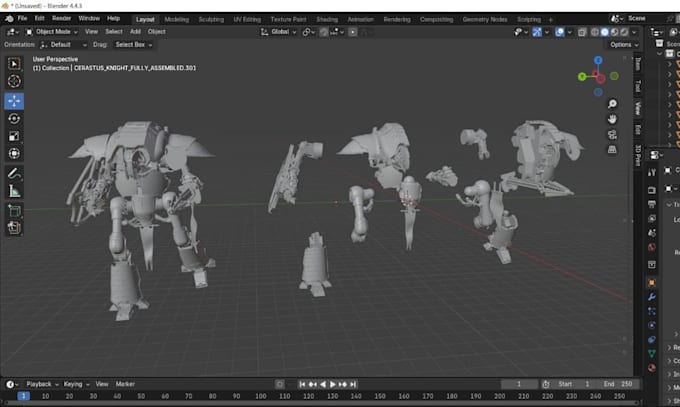680x407 pixels.
Task: Open the Modifiers wrench tab icon
Action: click(651, 297)
